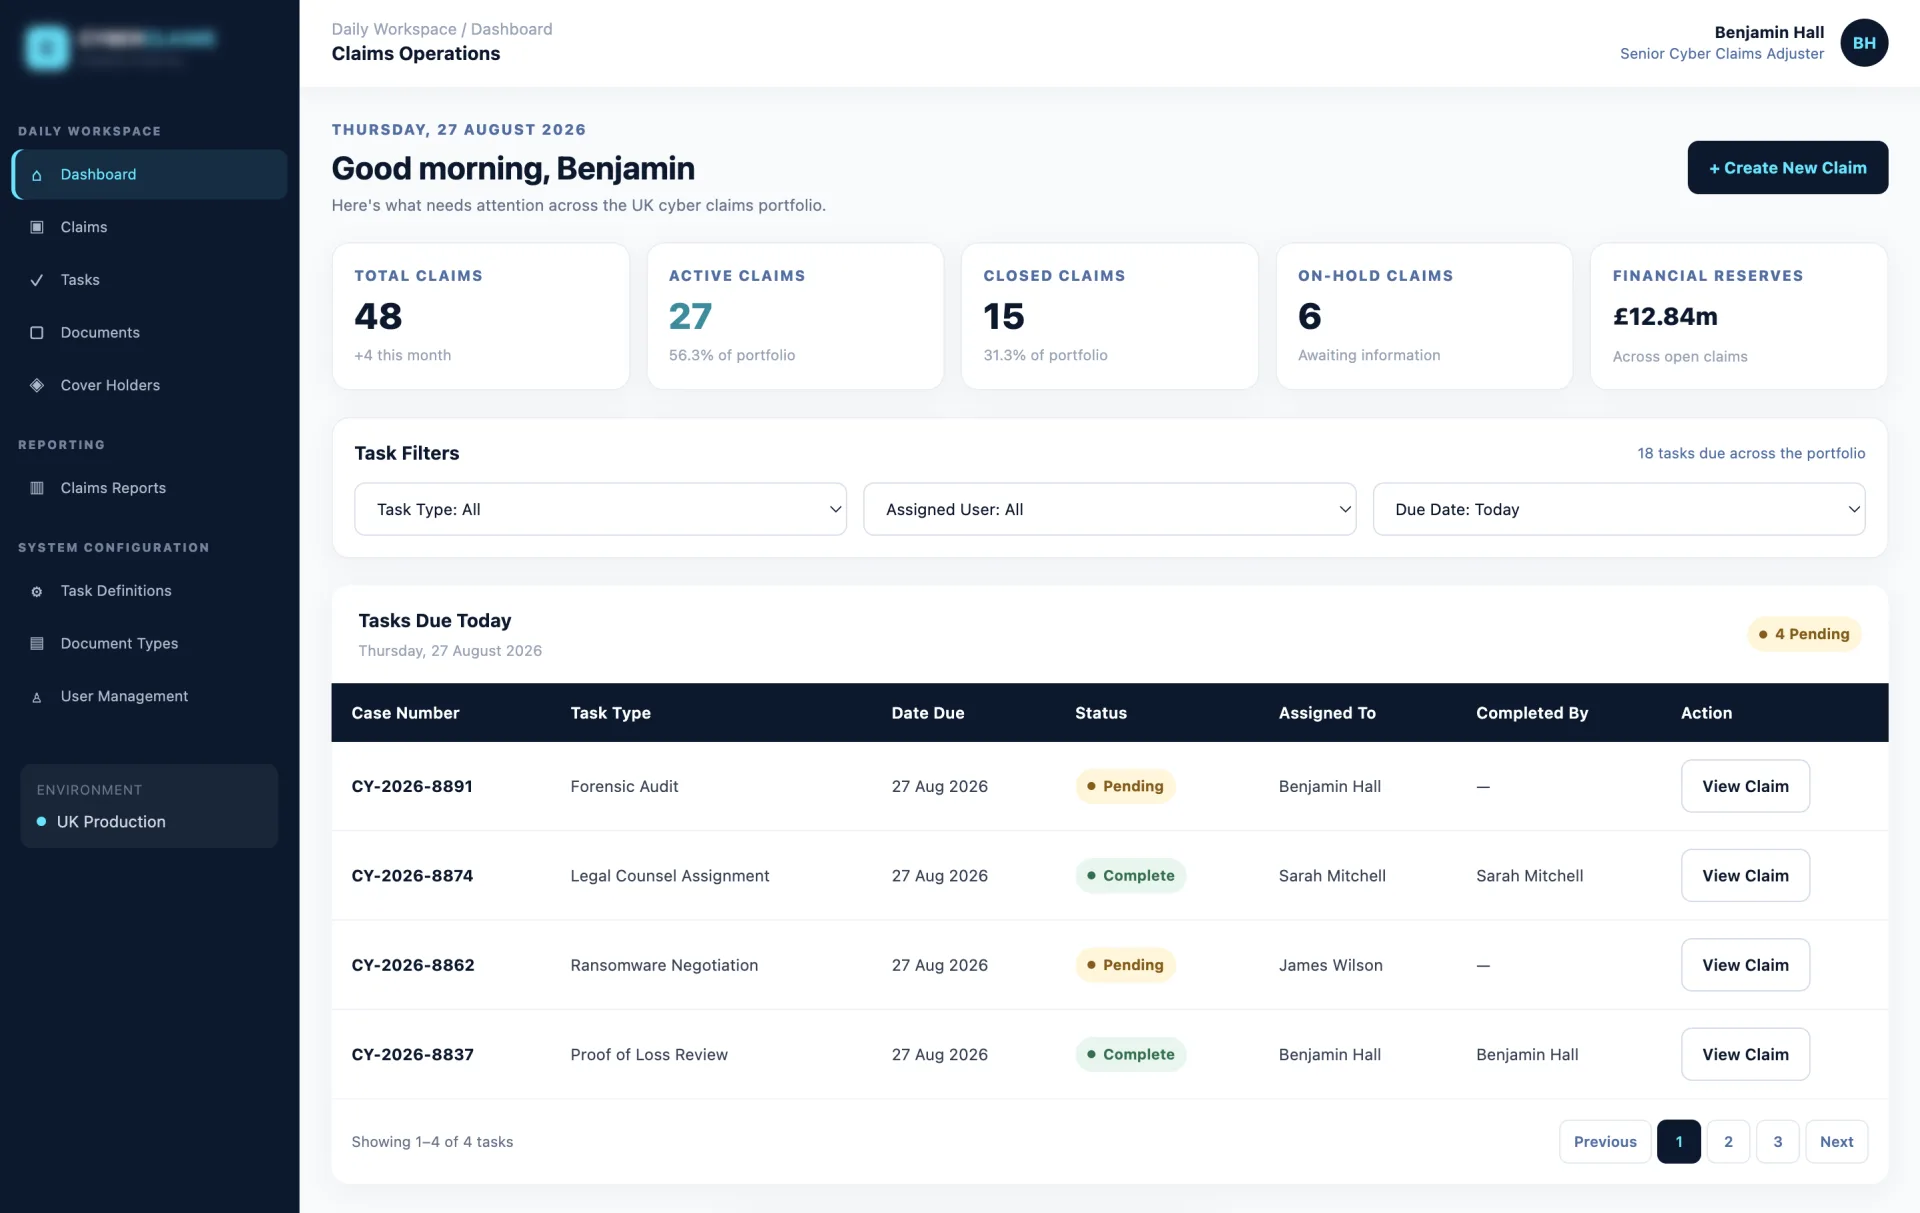Click the User Management person icon
Image resolution: width=1920 pixels, height=1213 pixels.
click(37, 697)
